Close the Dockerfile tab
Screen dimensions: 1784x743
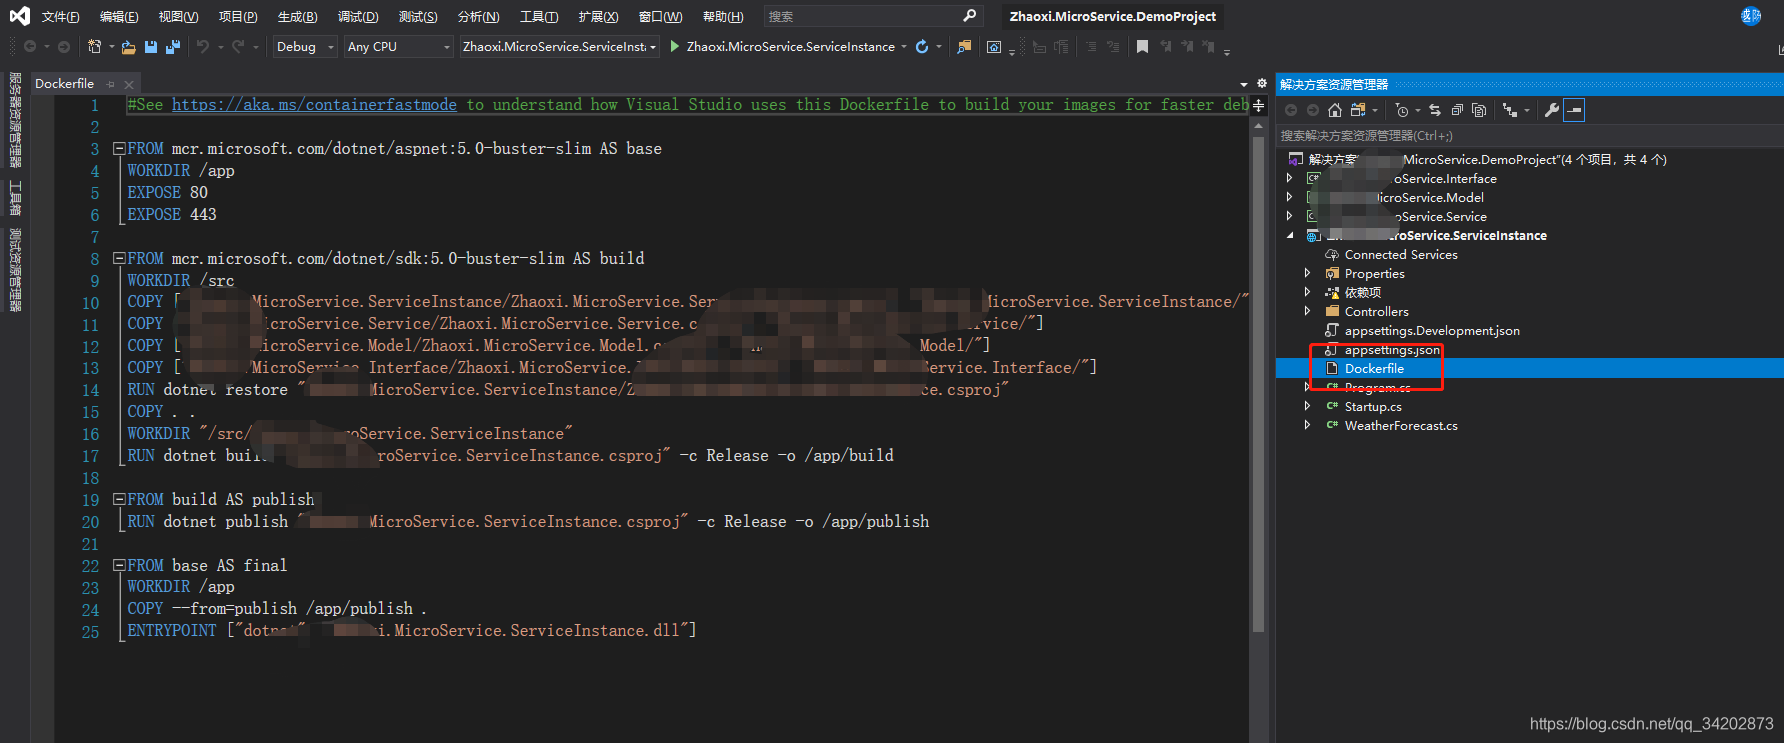(x=129, y=84)
